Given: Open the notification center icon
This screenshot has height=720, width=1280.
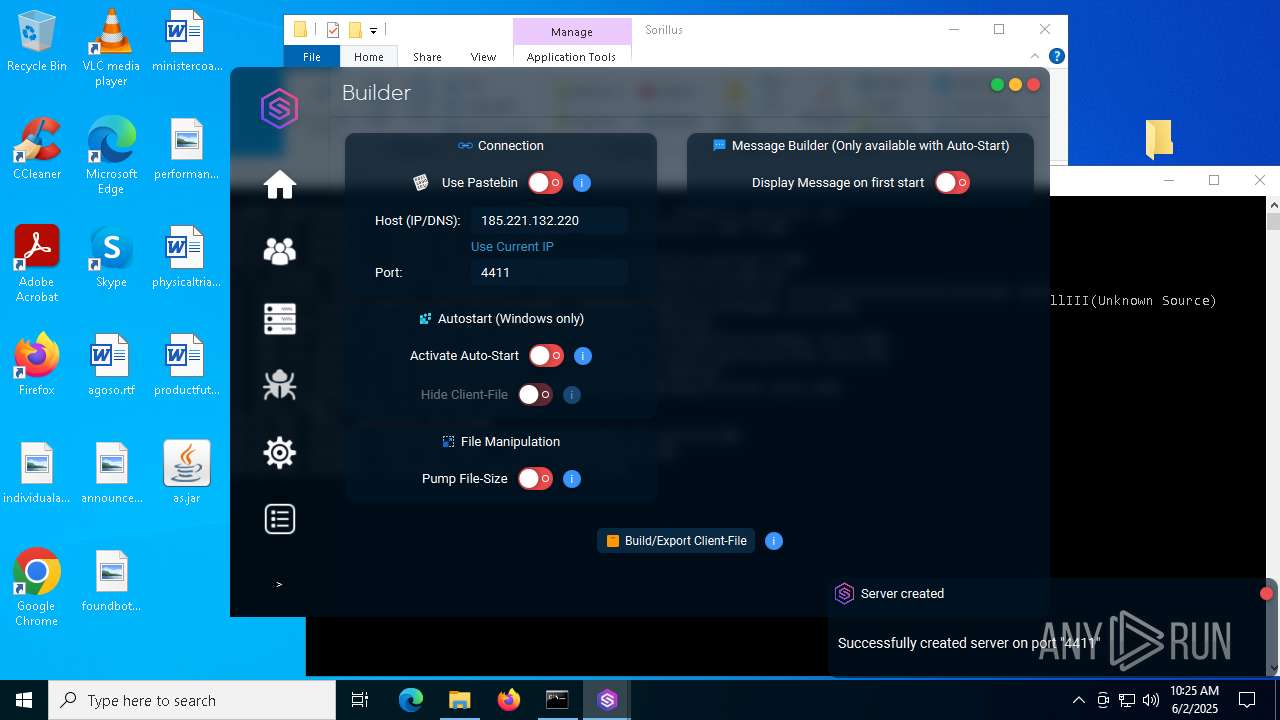Looking at the screenshot, I should (x=1247, y=700).
